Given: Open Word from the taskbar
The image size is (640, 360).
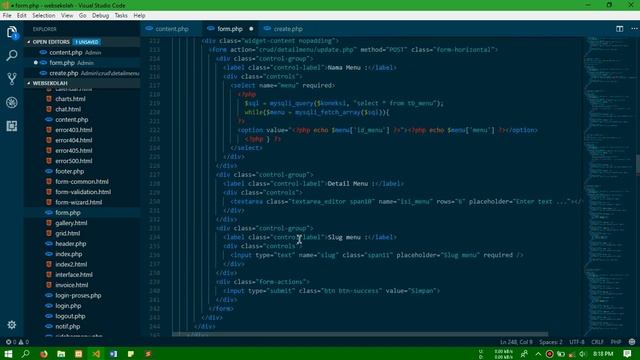Looking at the screenshot, I should [x=113, y=353].
